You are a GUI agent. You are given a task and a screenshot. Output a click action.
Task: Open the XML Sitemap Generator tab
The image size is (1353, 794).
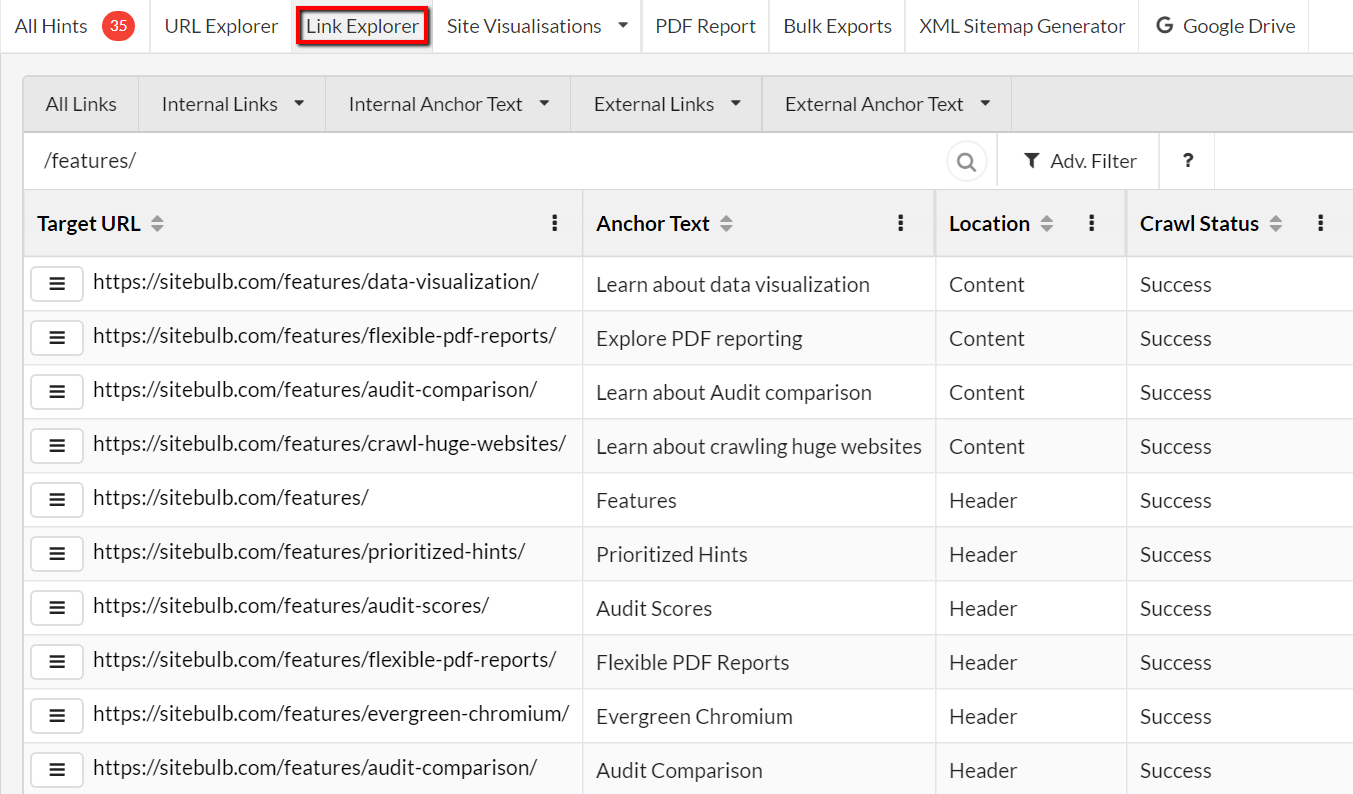coord(1022,26)
